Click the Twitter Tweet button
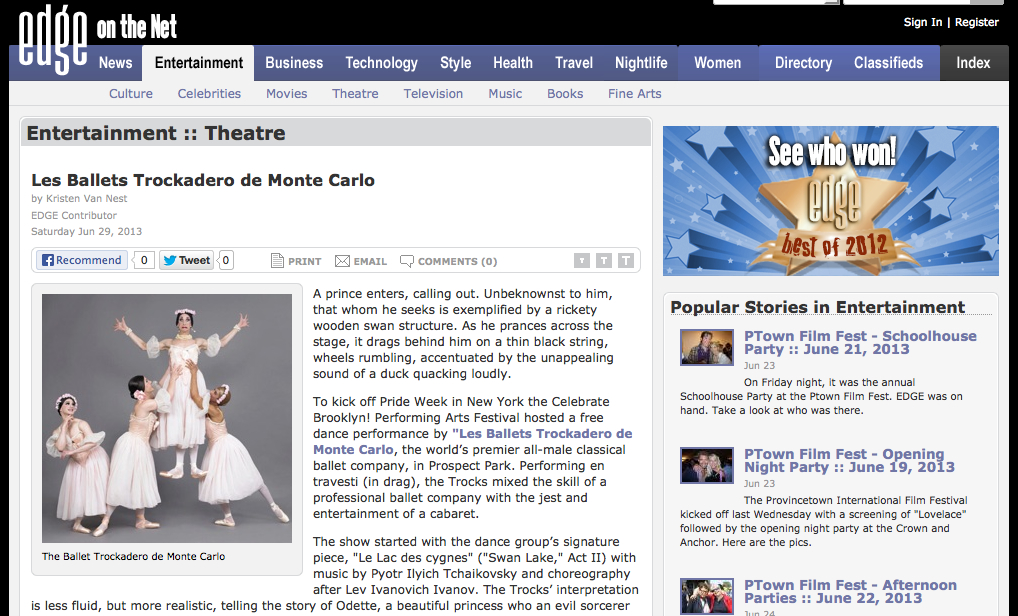 186,260
